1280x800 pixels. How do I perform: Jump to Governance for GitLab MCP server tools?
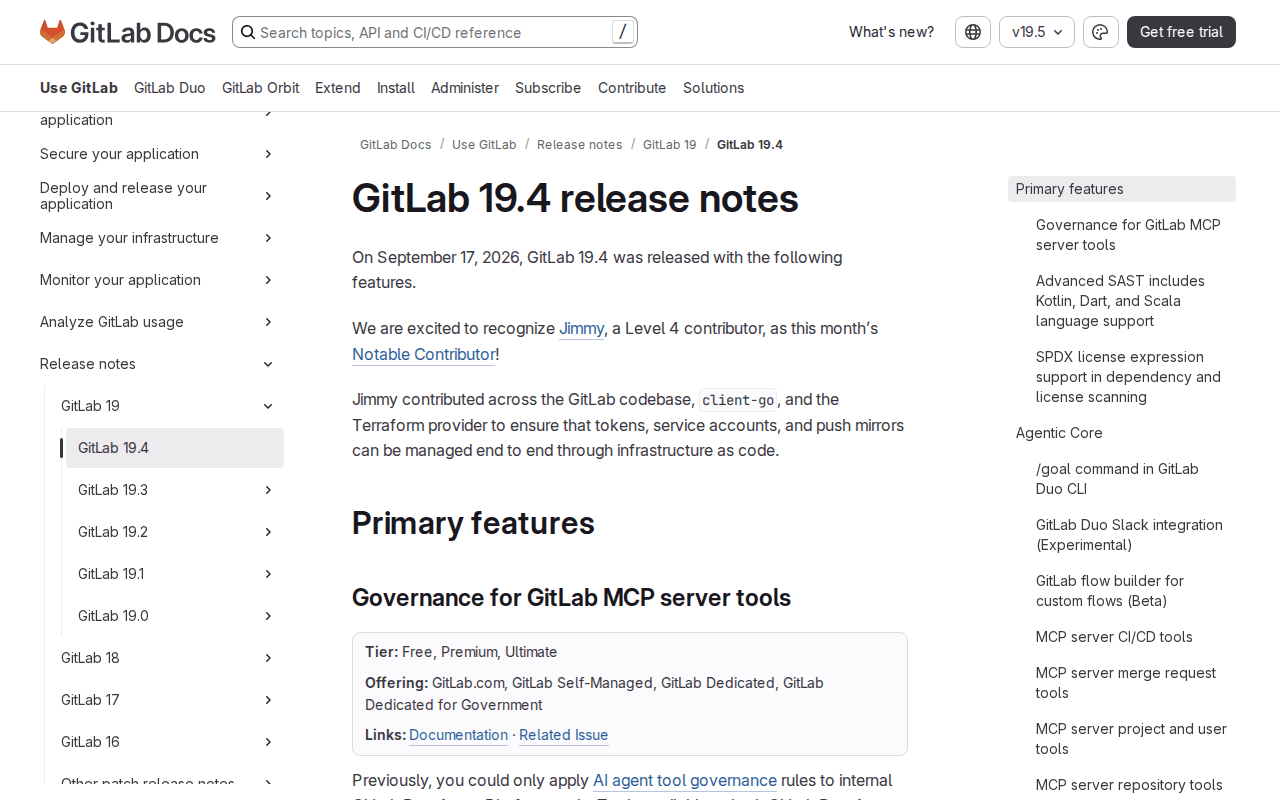click(x=1128, y=235)
